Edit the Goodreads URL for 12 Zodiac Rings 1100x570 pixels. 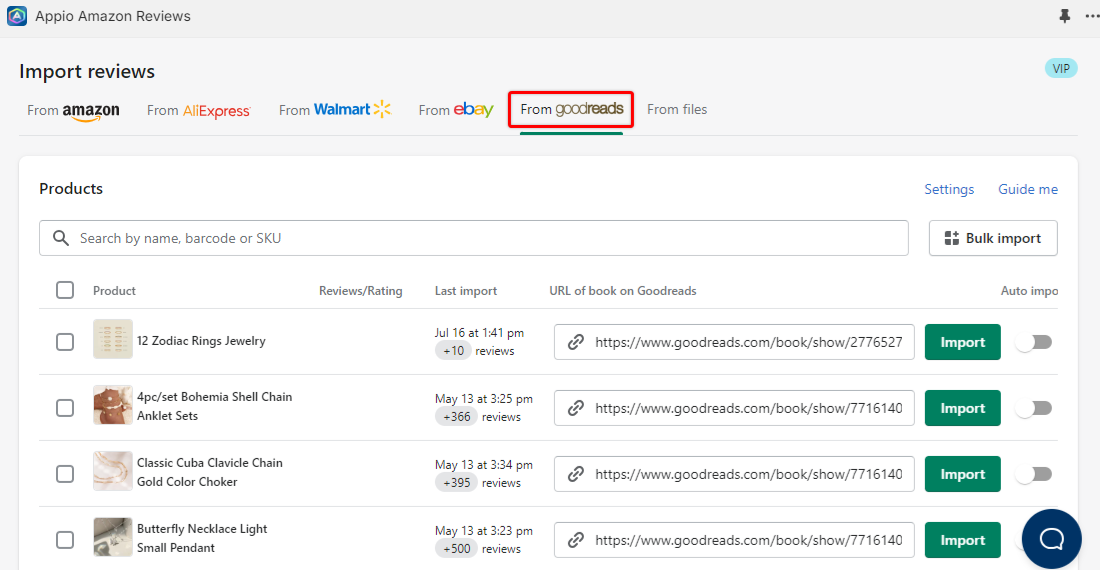coord(734,342)
